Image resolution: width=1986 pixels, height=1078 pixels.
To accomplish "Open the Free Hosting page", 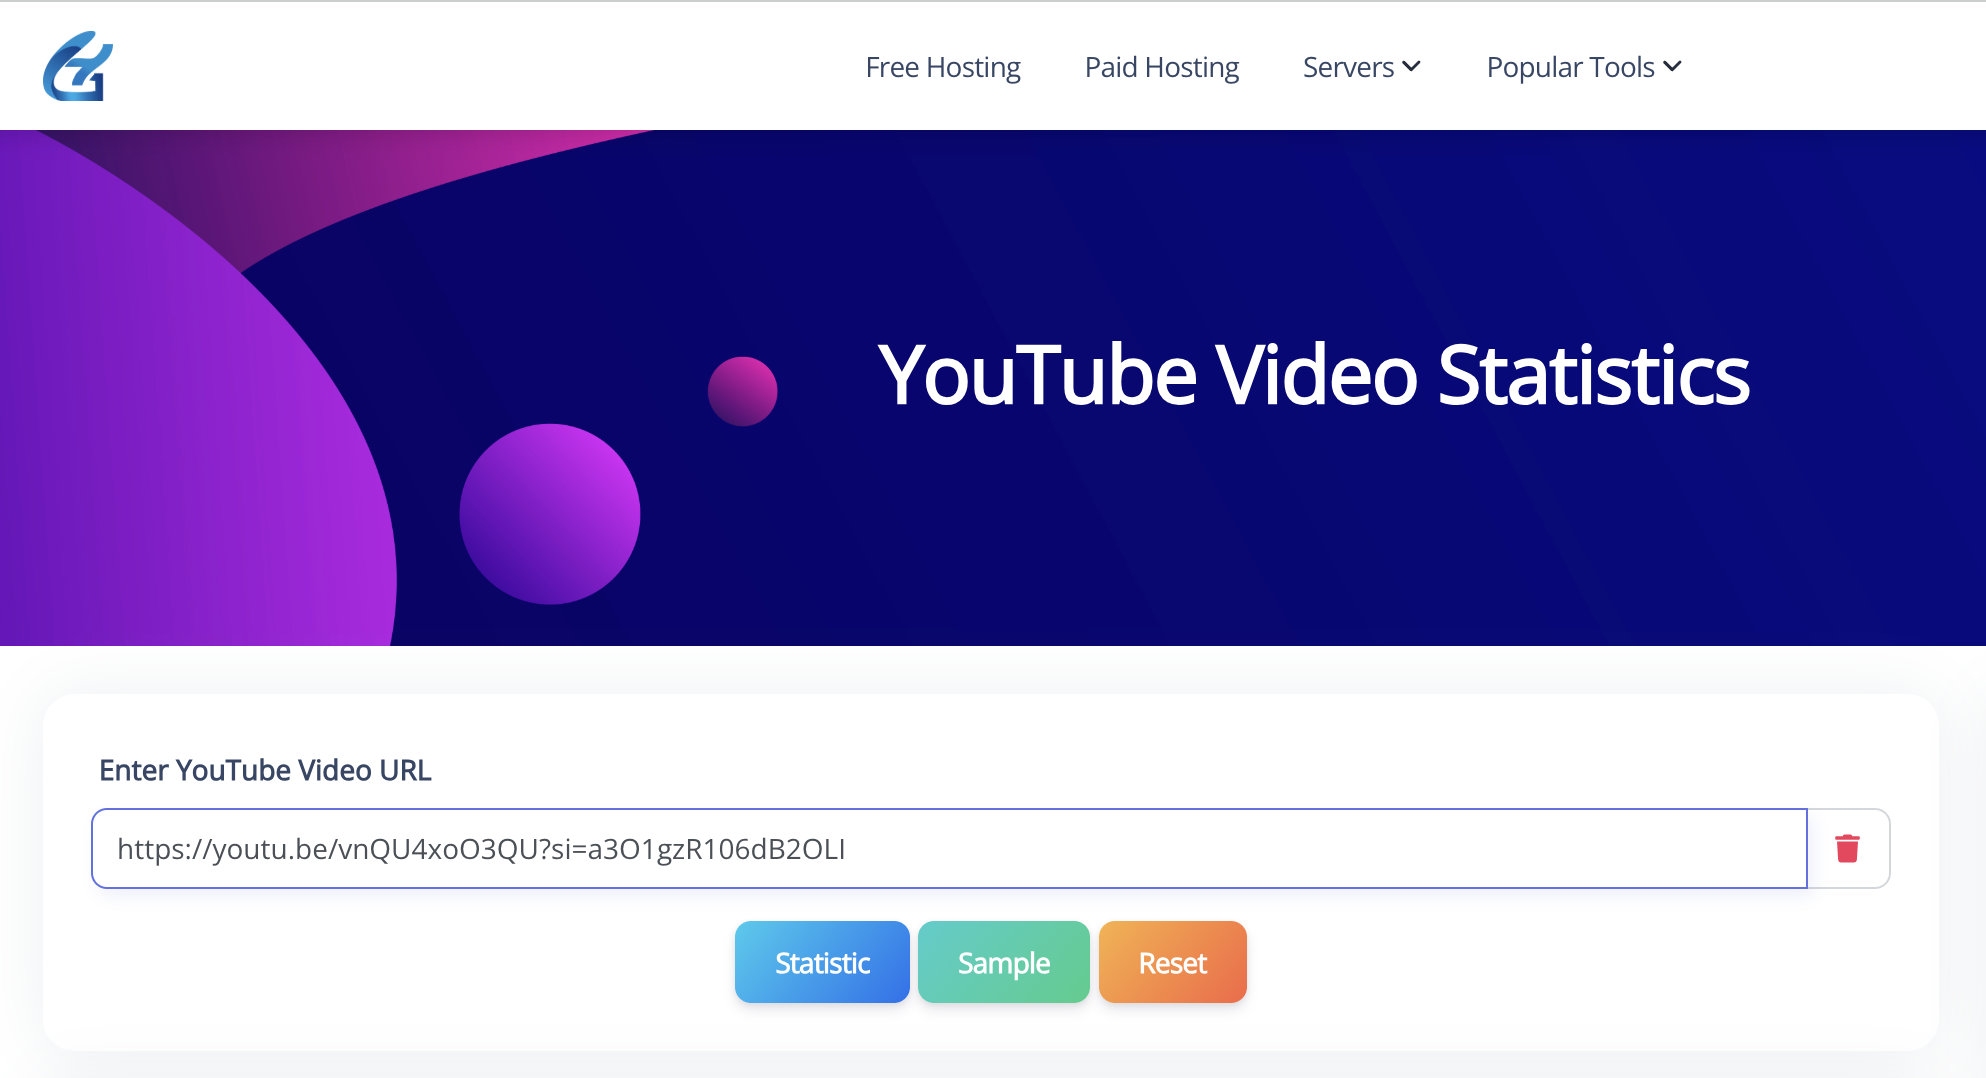I will pyautogui.click(x=942, y=67).
